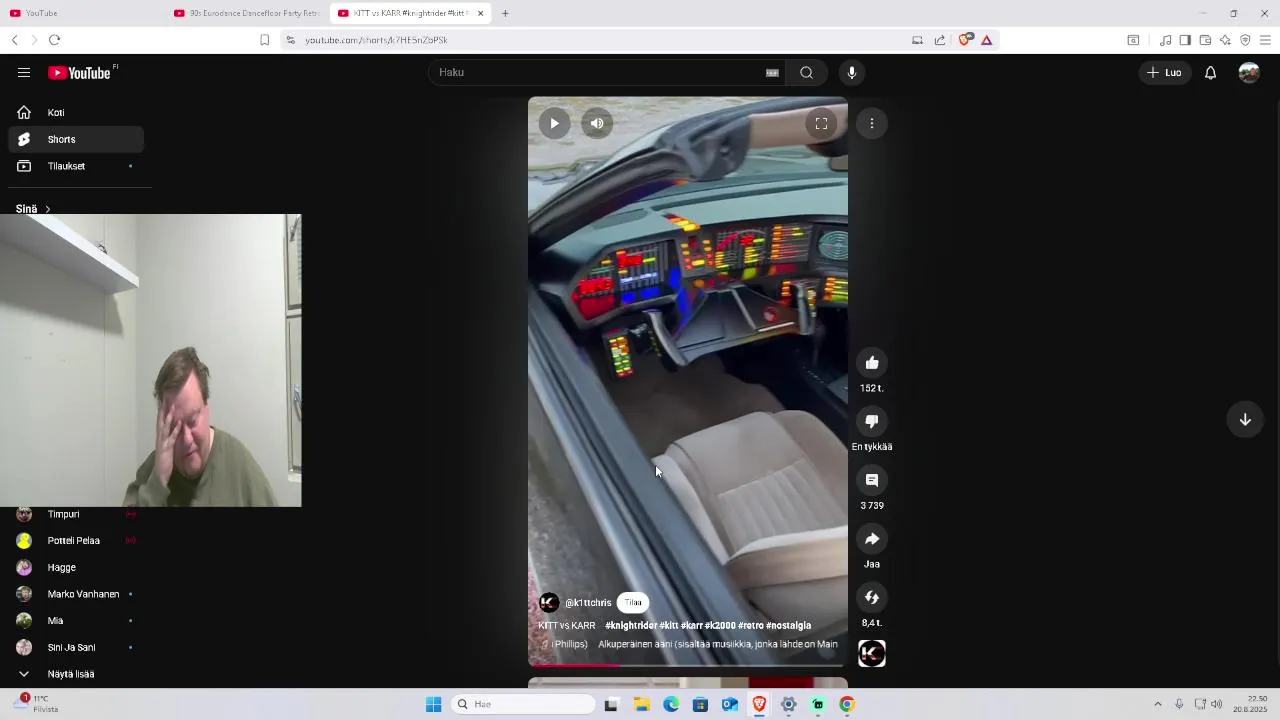Open the Short's three-dot options menu
This screenshot has height=720, width=1280.
click(x=872, y=124)
